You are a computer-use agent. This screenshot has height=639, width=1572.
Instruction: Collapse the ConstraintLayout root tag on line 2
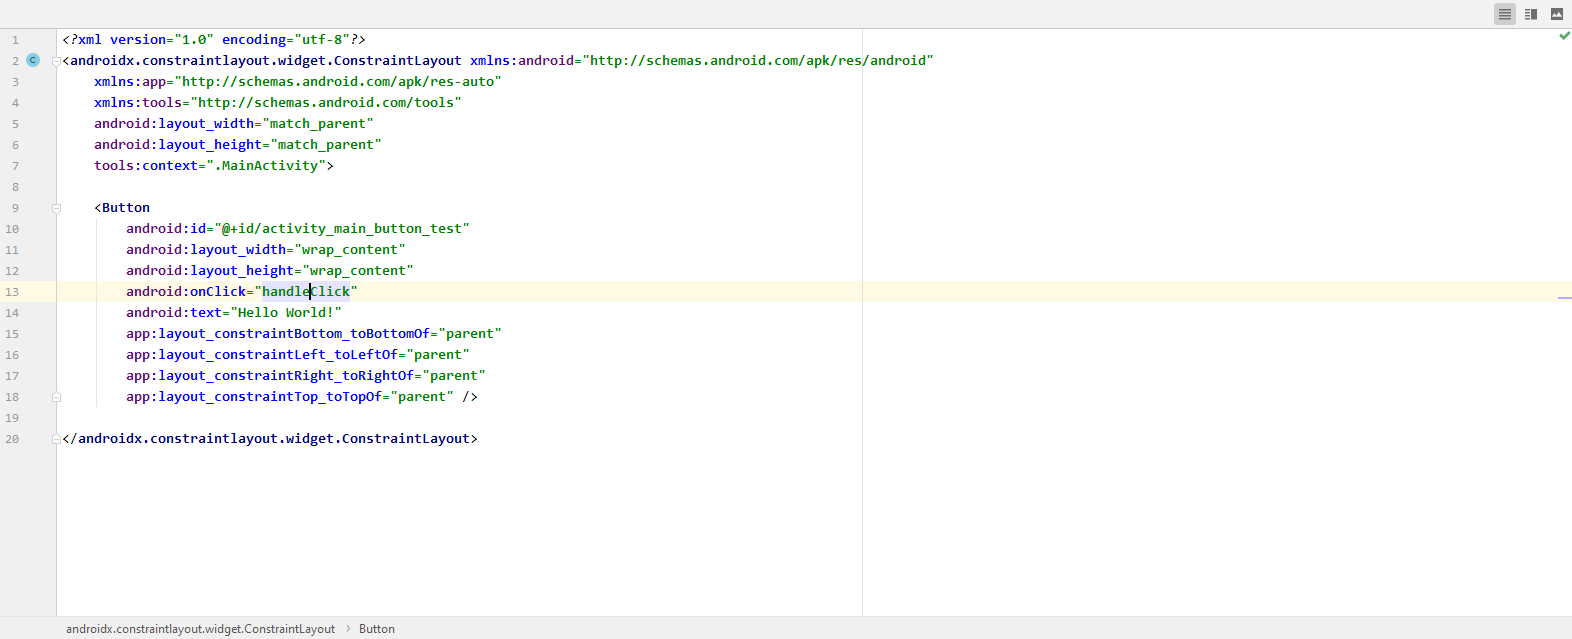[x=56, y=61]
